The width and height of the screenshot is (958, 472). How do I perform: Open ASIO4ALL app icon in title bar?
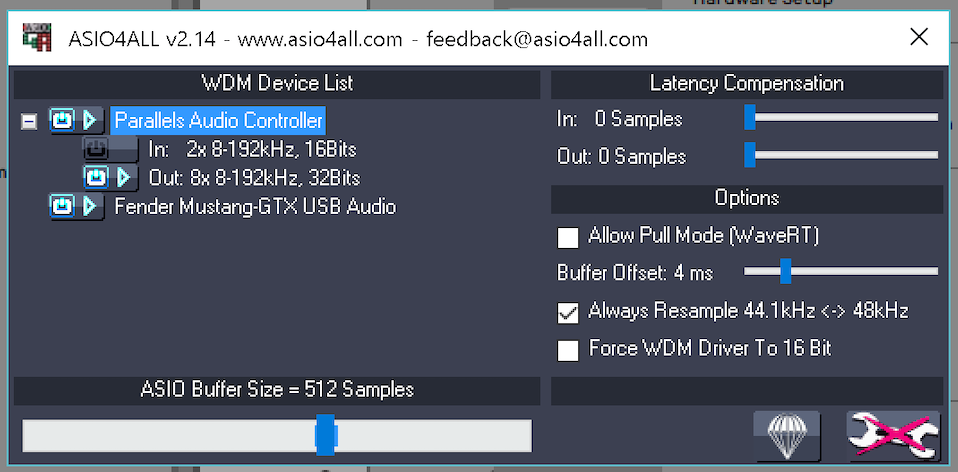pyautogui.click(x=37, y=38)
